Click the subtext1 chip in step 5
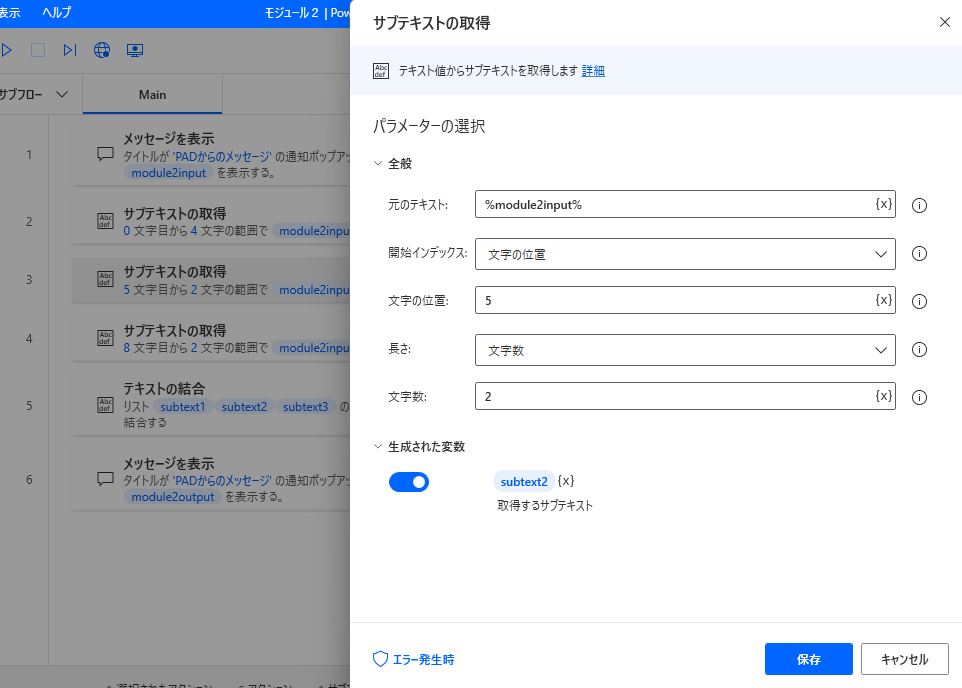The width and height of the screenshot is (962, 688). point(183,406)
